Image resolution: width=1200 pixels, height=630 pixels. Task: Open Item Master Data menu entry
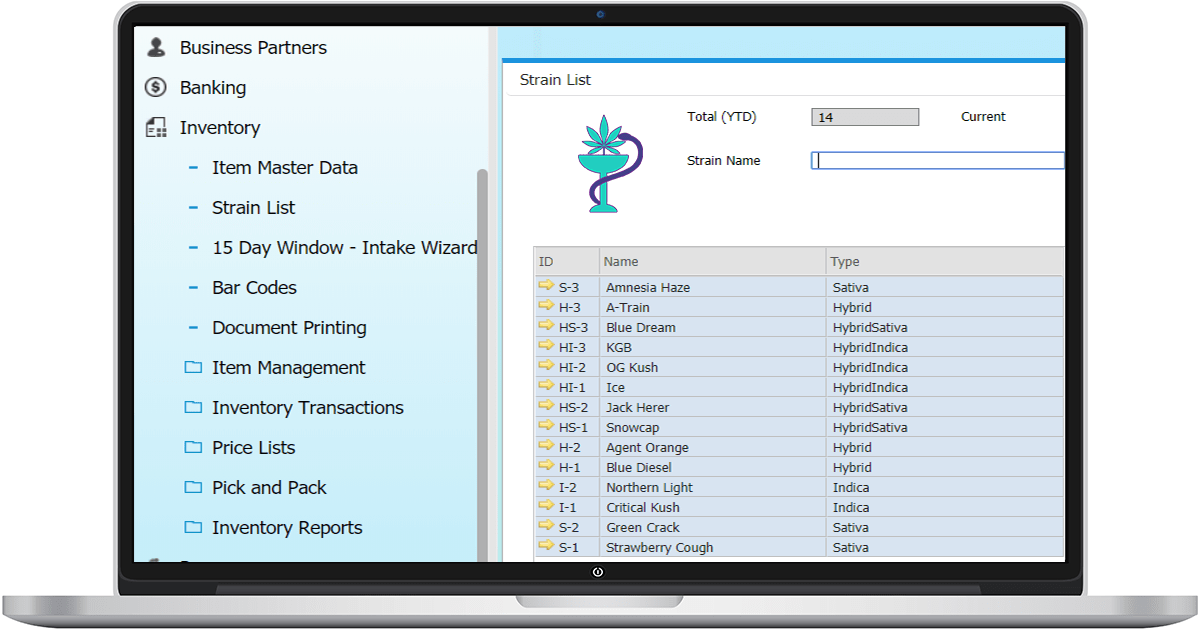click(x=284, y=168)
